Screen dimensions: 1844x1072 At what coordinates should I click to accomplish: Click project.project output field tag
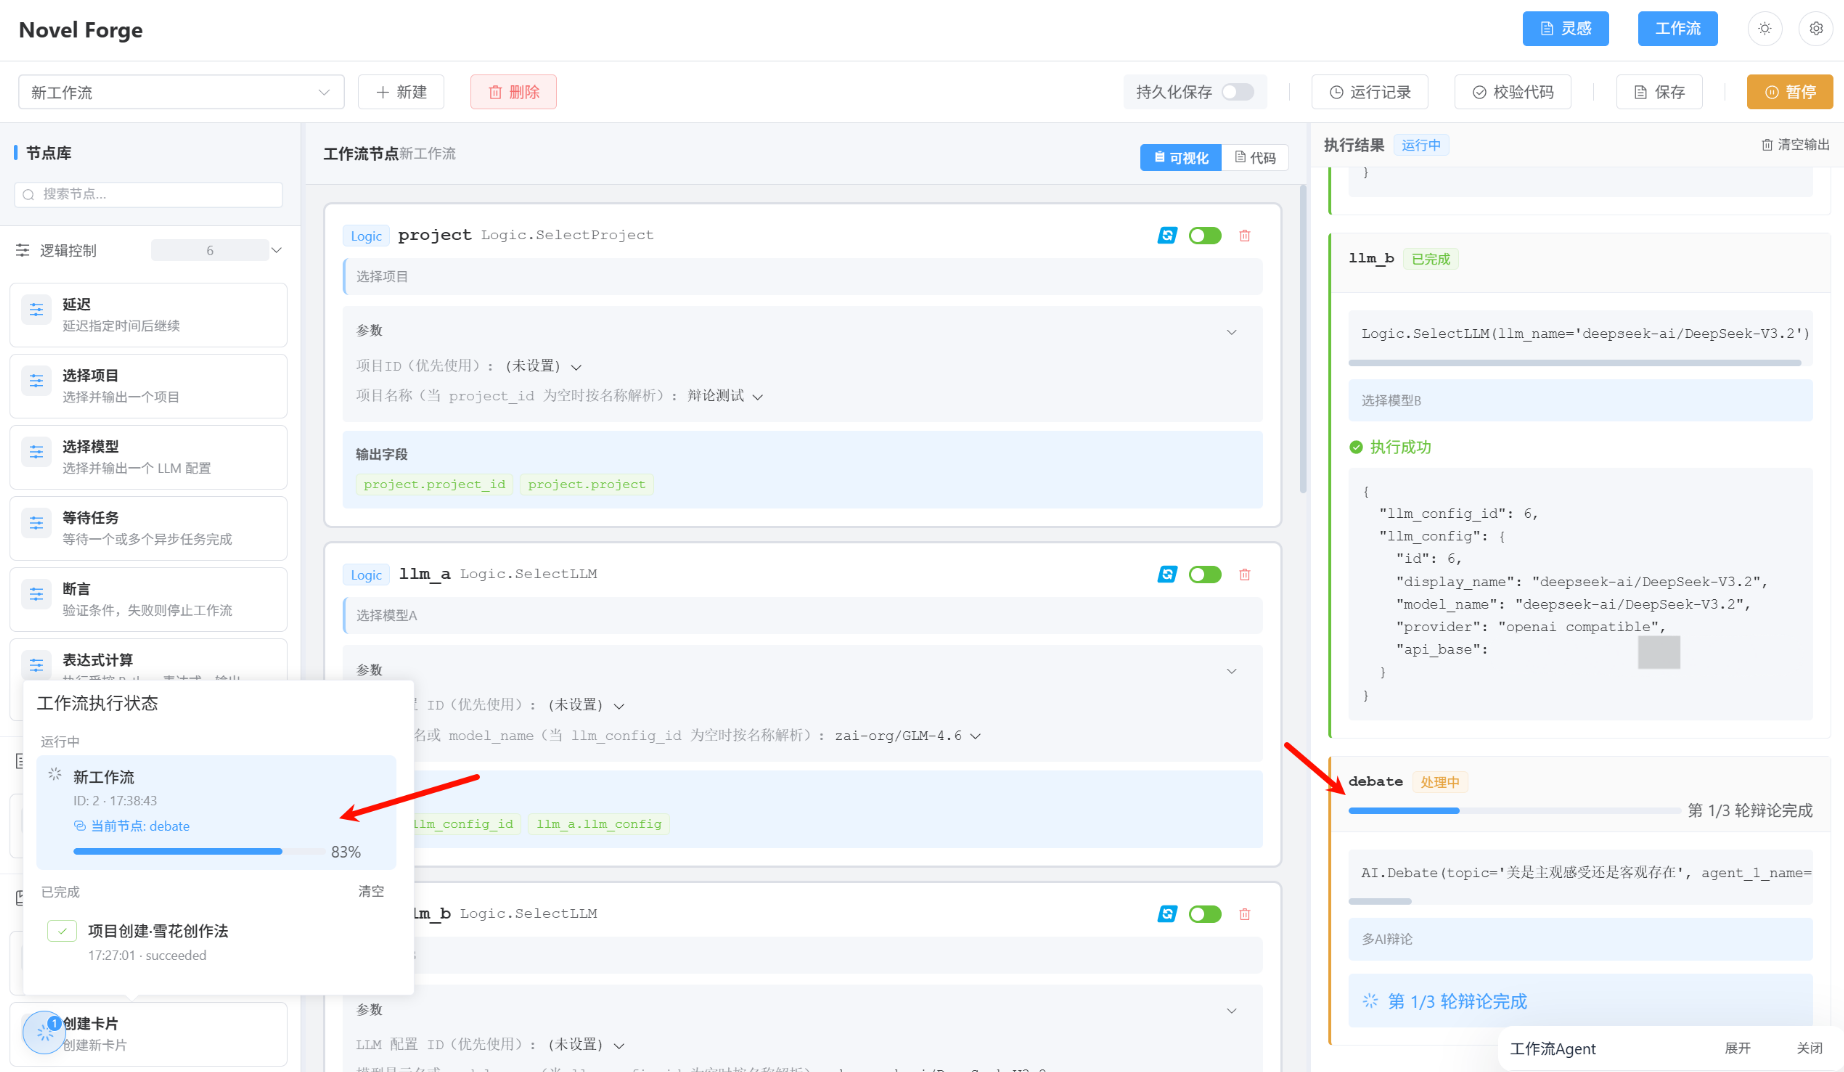(587, 484)
